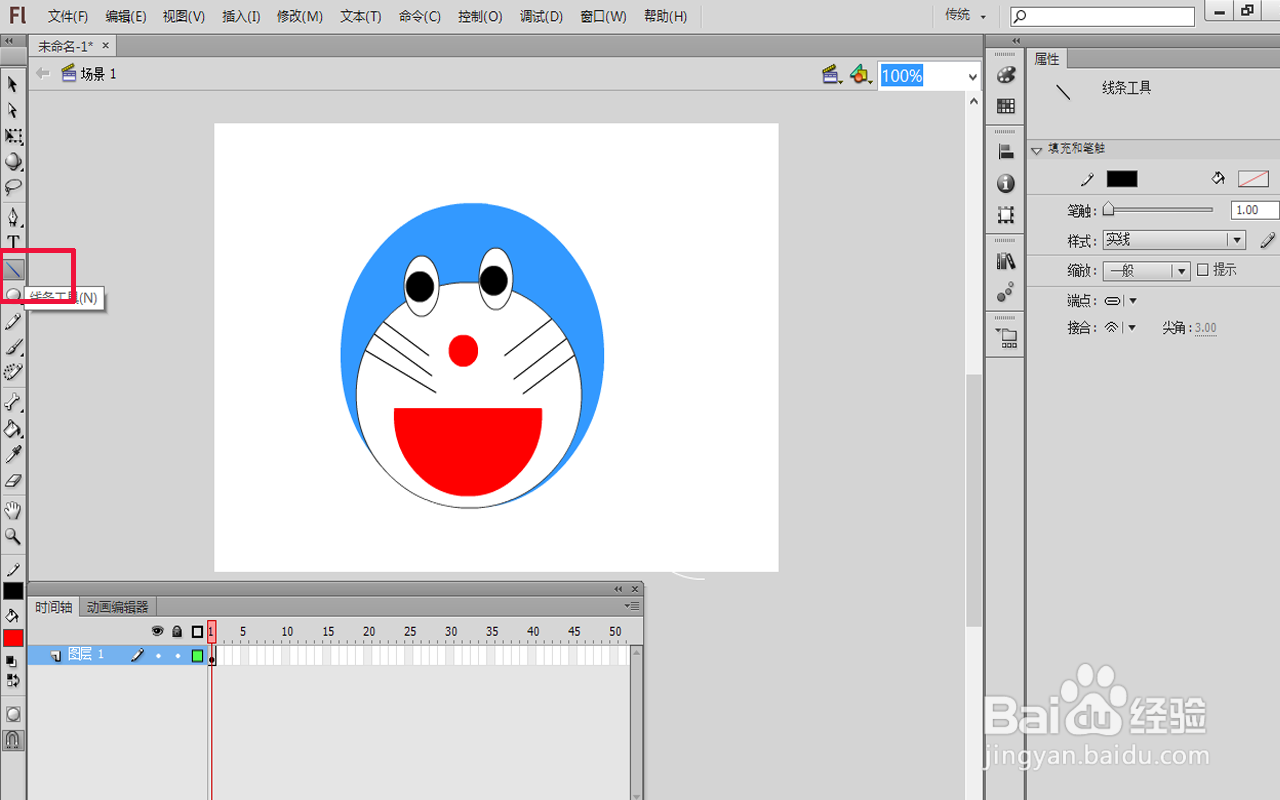Screen dimensions: 1280x800
Task: Toggle lock dot for 图层 1
Action: (177, 655)
